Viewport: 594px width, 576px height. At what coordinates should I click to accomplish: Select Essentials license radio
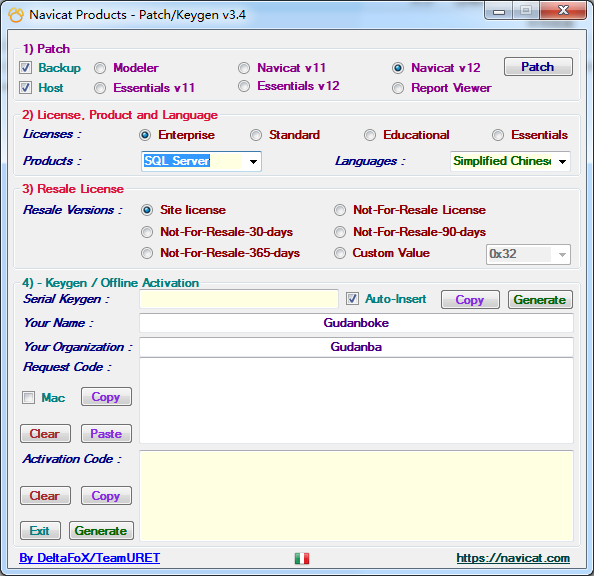click(498, 135)
